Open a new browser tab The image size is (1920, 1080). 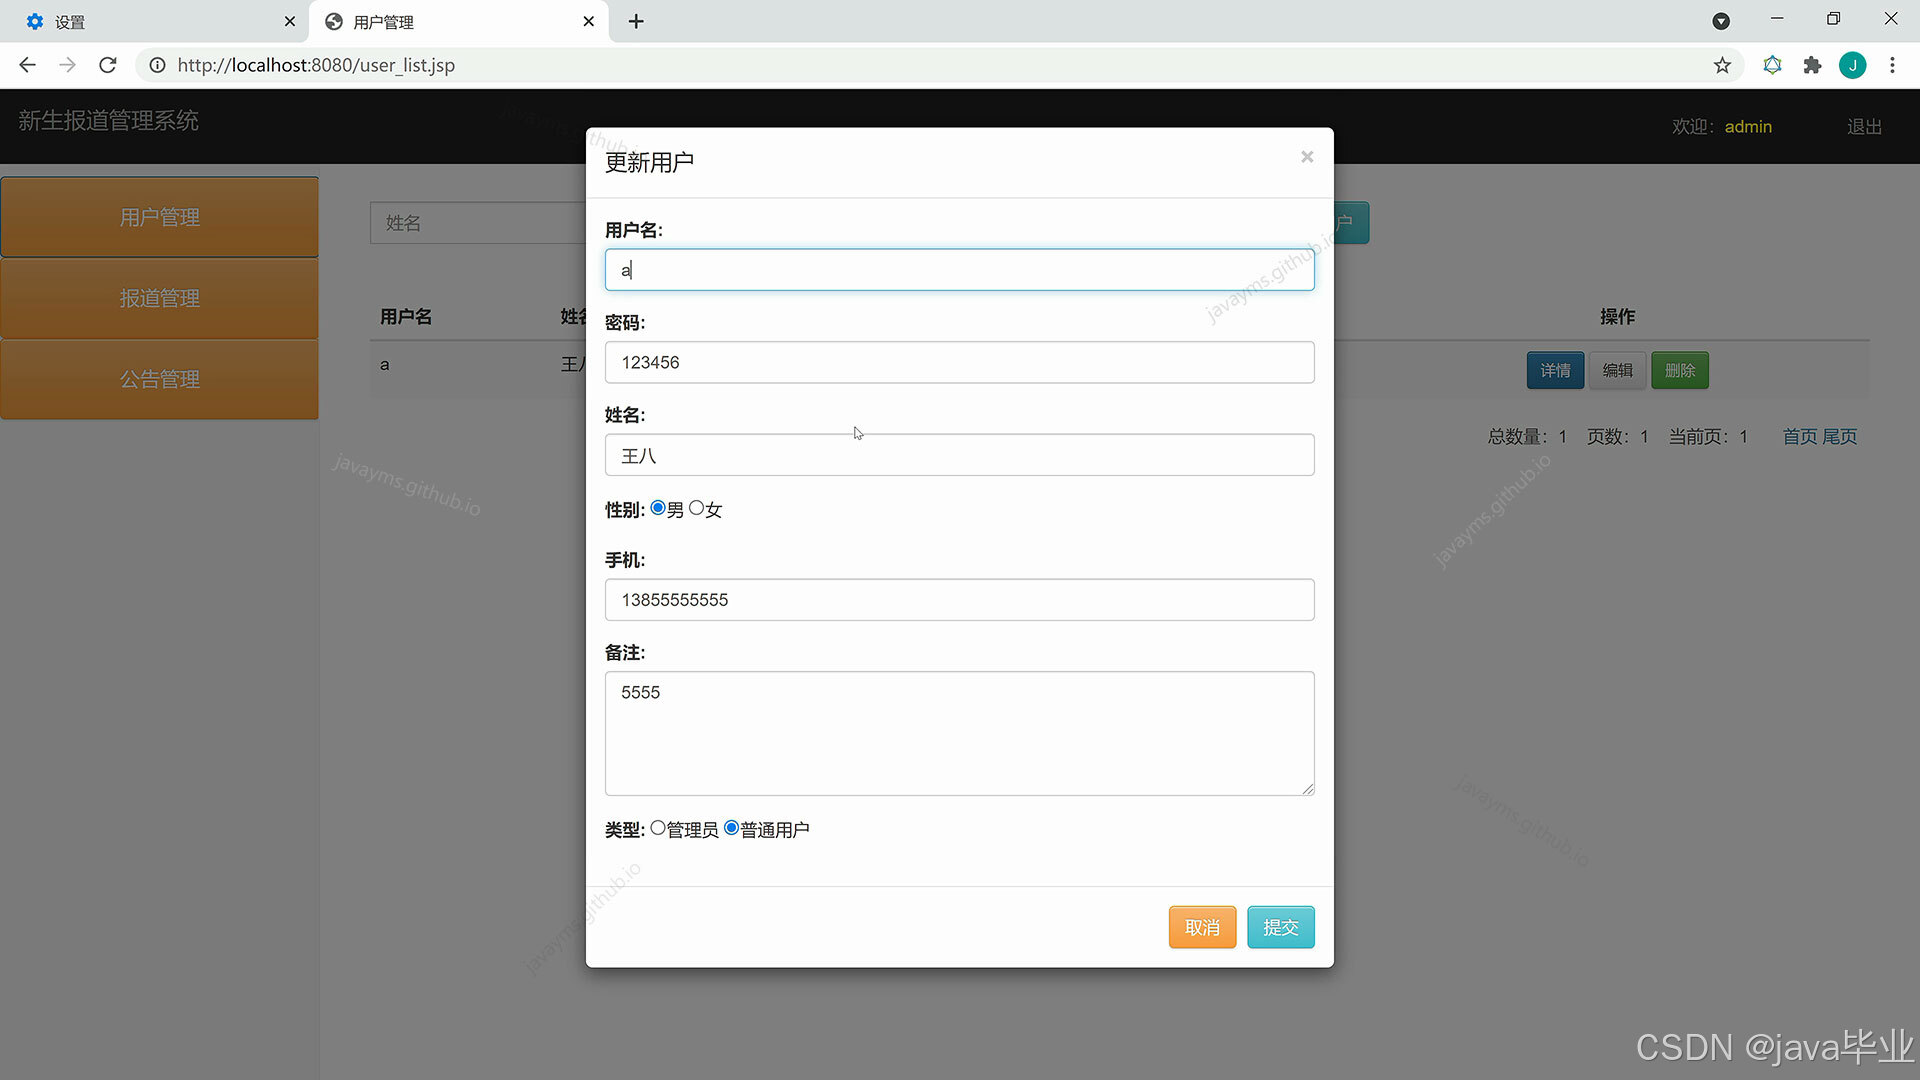[x=636, y=21]
